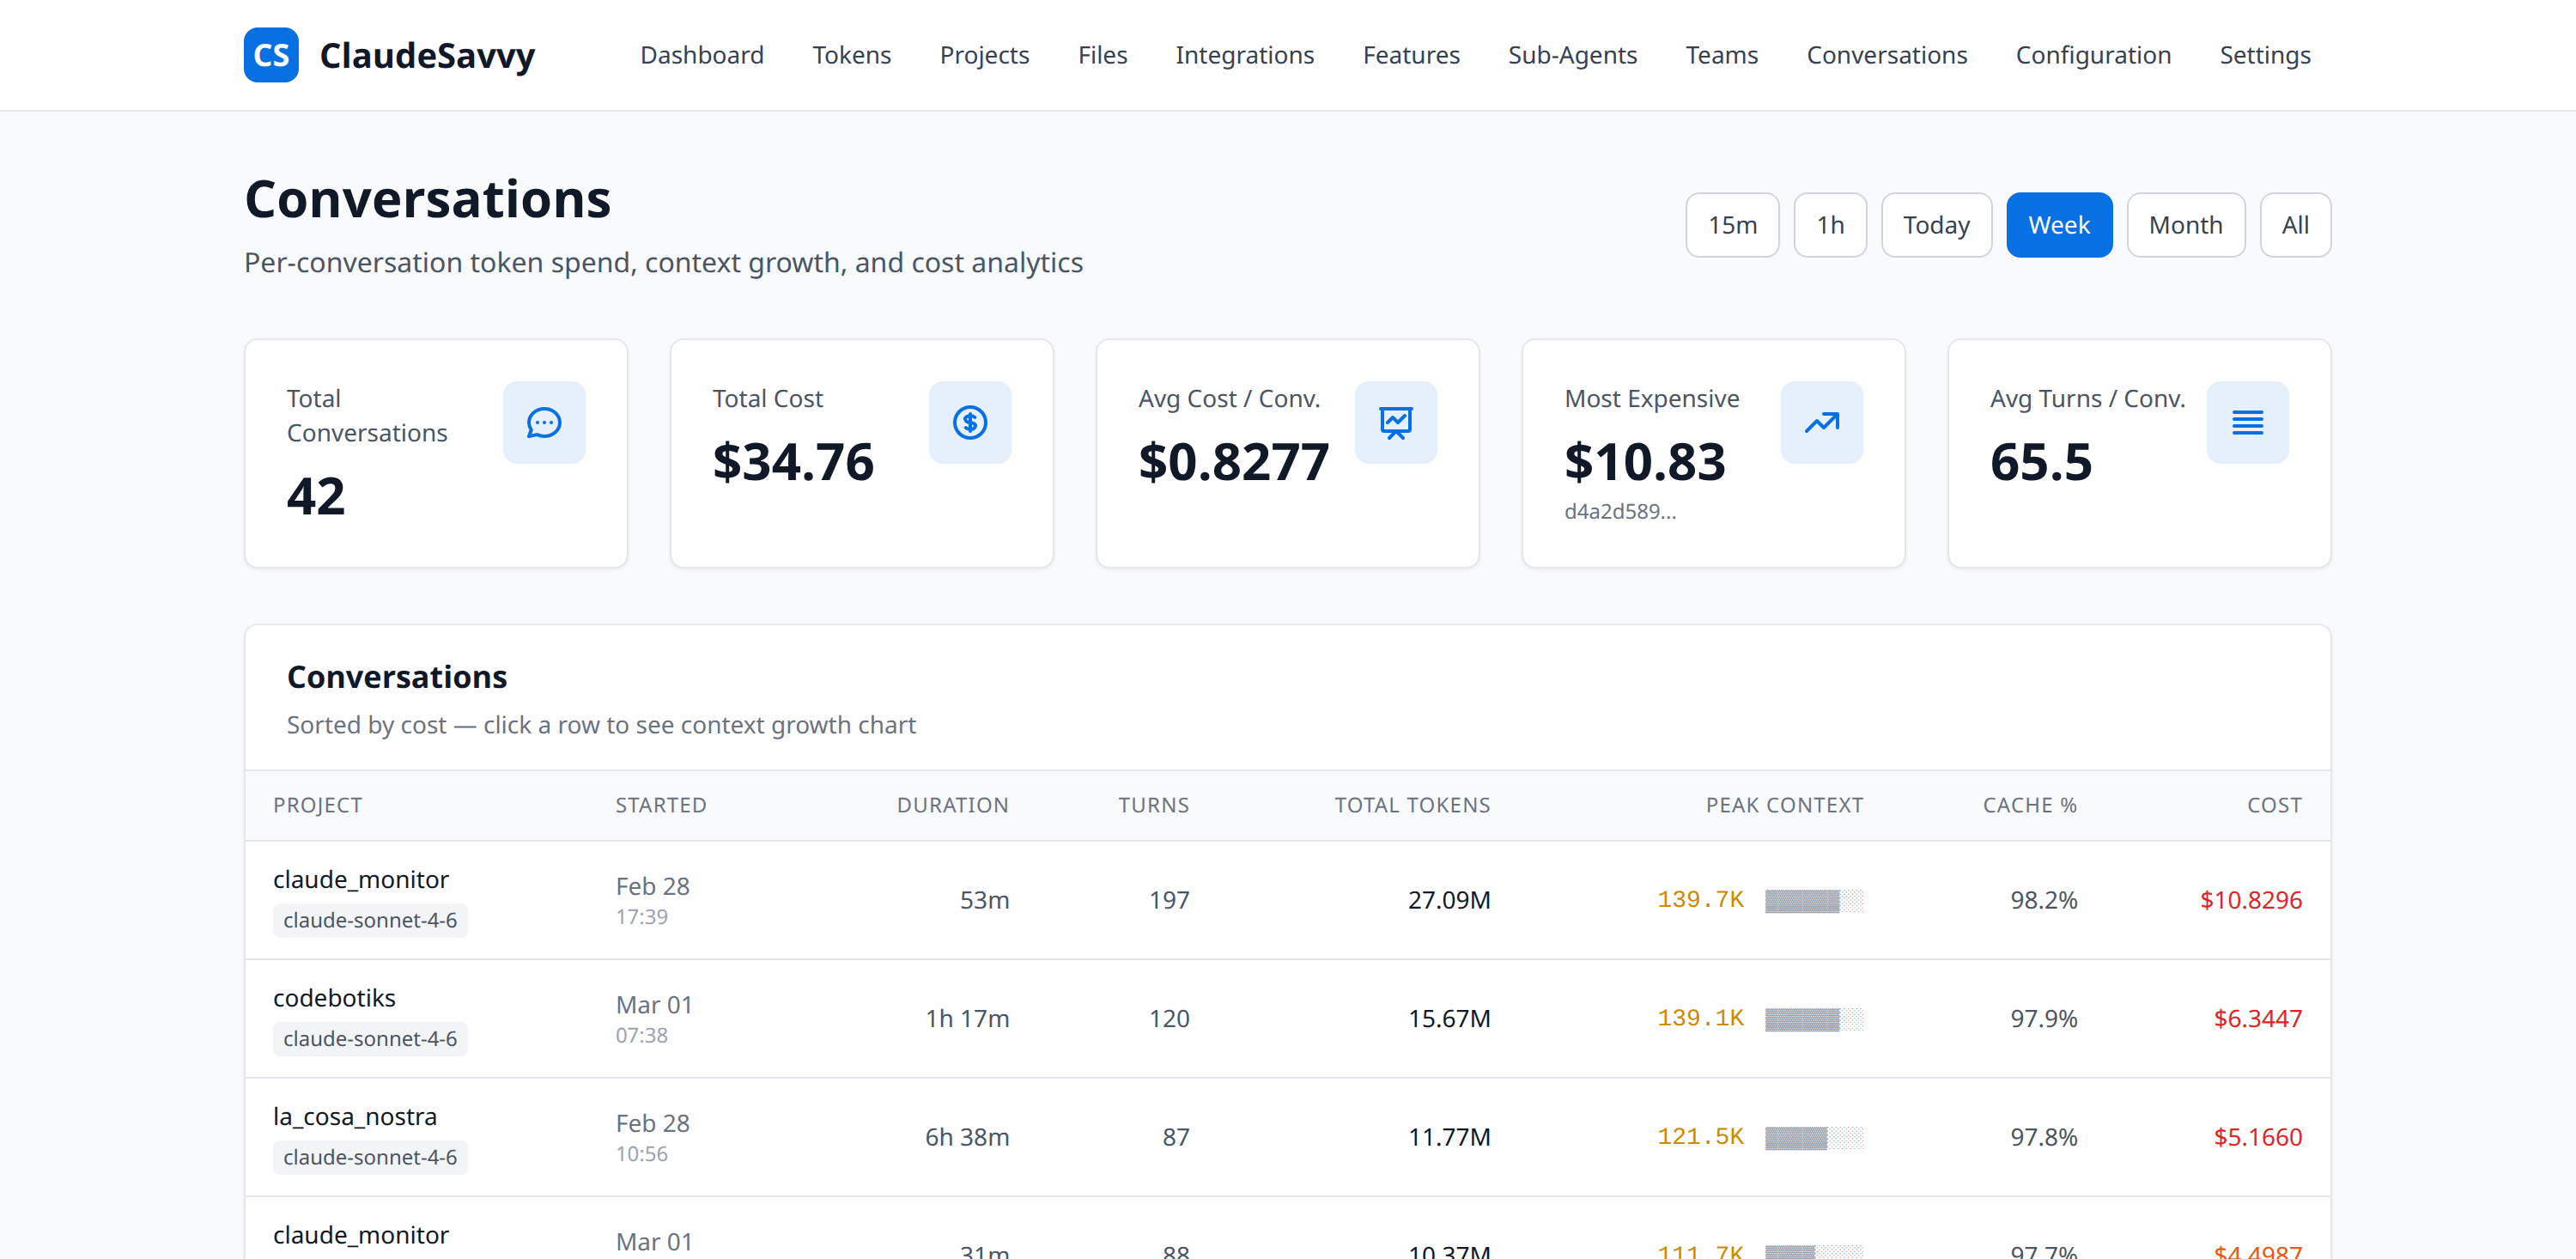Click the Month time range button

coord(2186,224)
